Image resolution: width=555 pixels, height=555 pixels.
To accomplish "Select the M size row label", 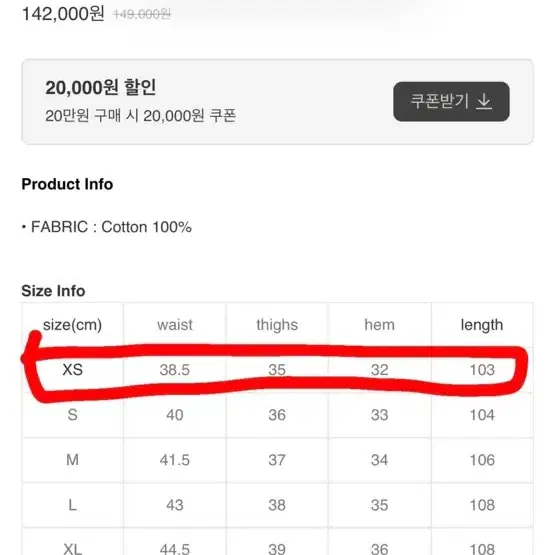I will click(x=73, y=460).
